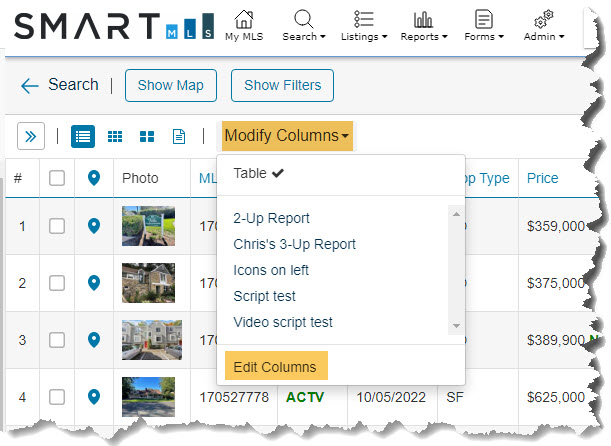This screenshot has width=611, height=446.
Task: Switch to large tile view icon
Action: [x=147, y=137]
